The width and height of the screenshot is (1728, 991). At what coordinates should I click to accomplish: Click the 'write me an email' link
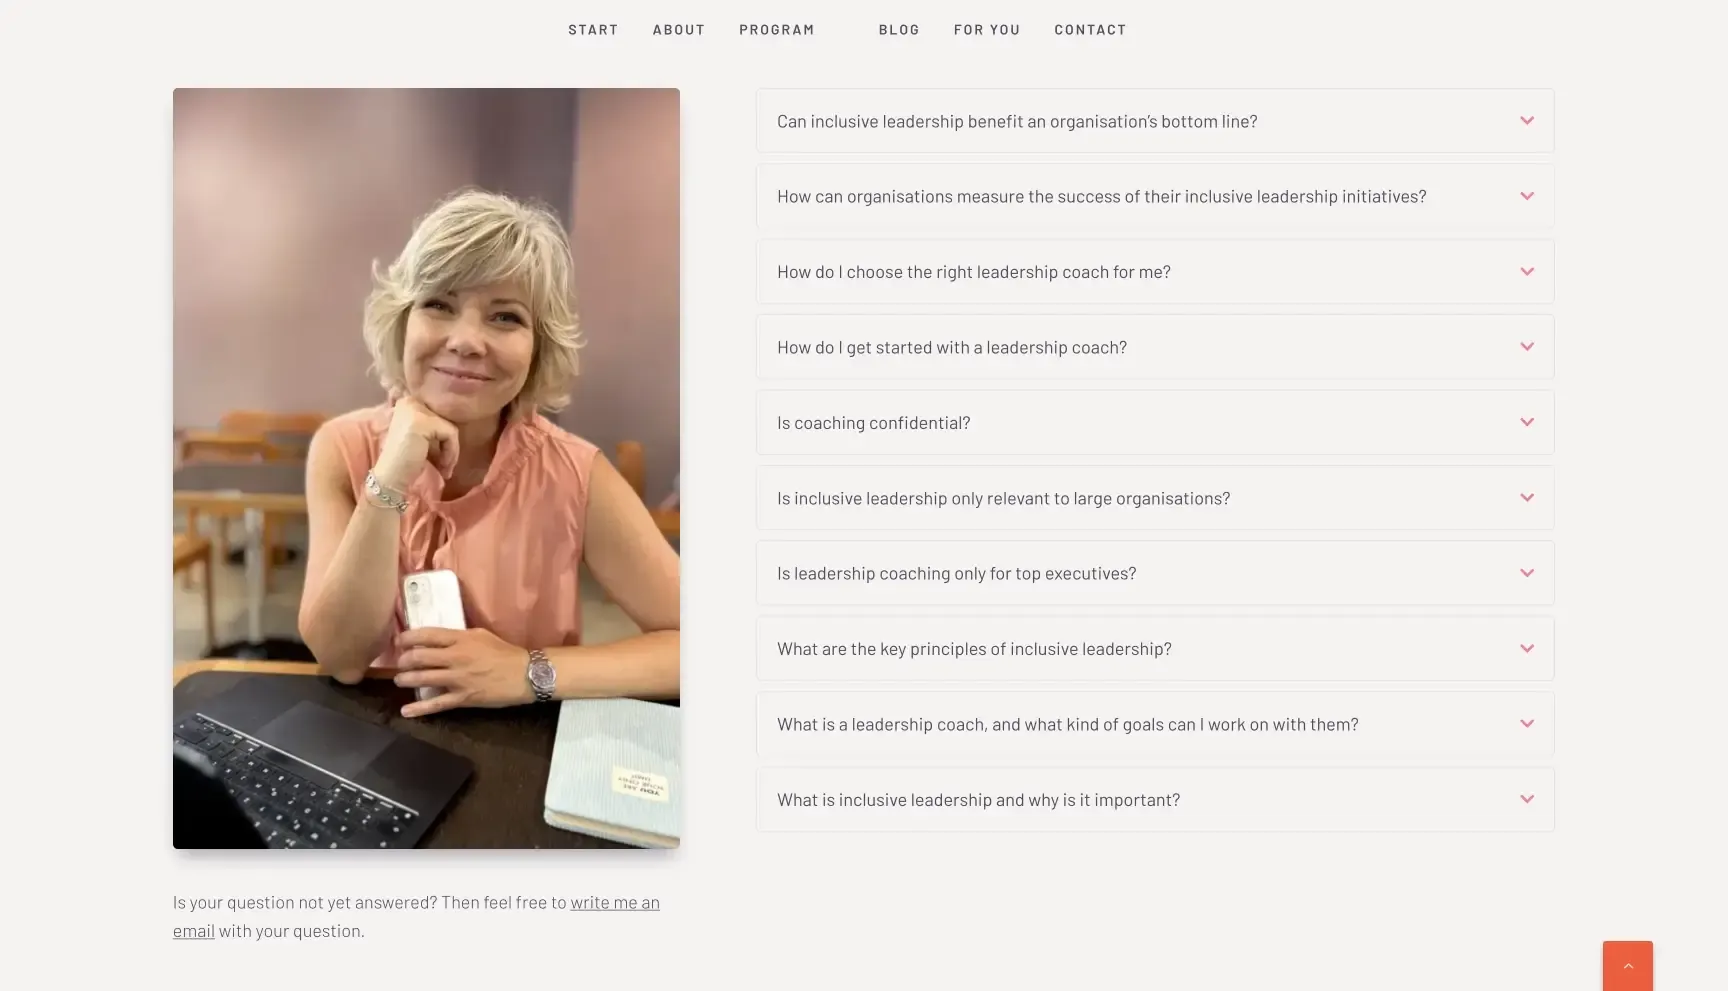(416, 916)
